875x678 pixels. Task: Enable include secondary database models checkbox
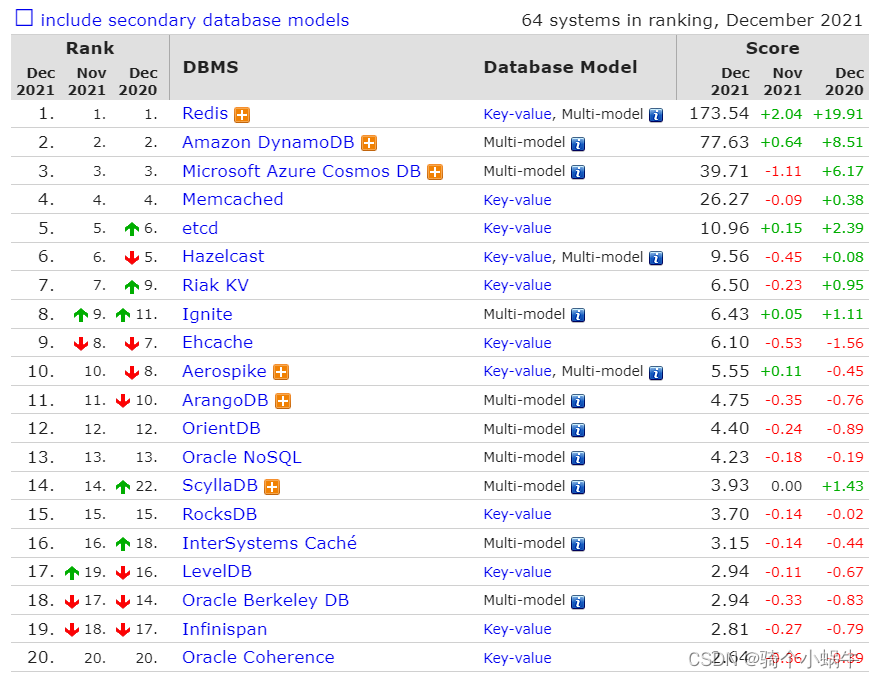pyautogui.click(x=24, y=18)
